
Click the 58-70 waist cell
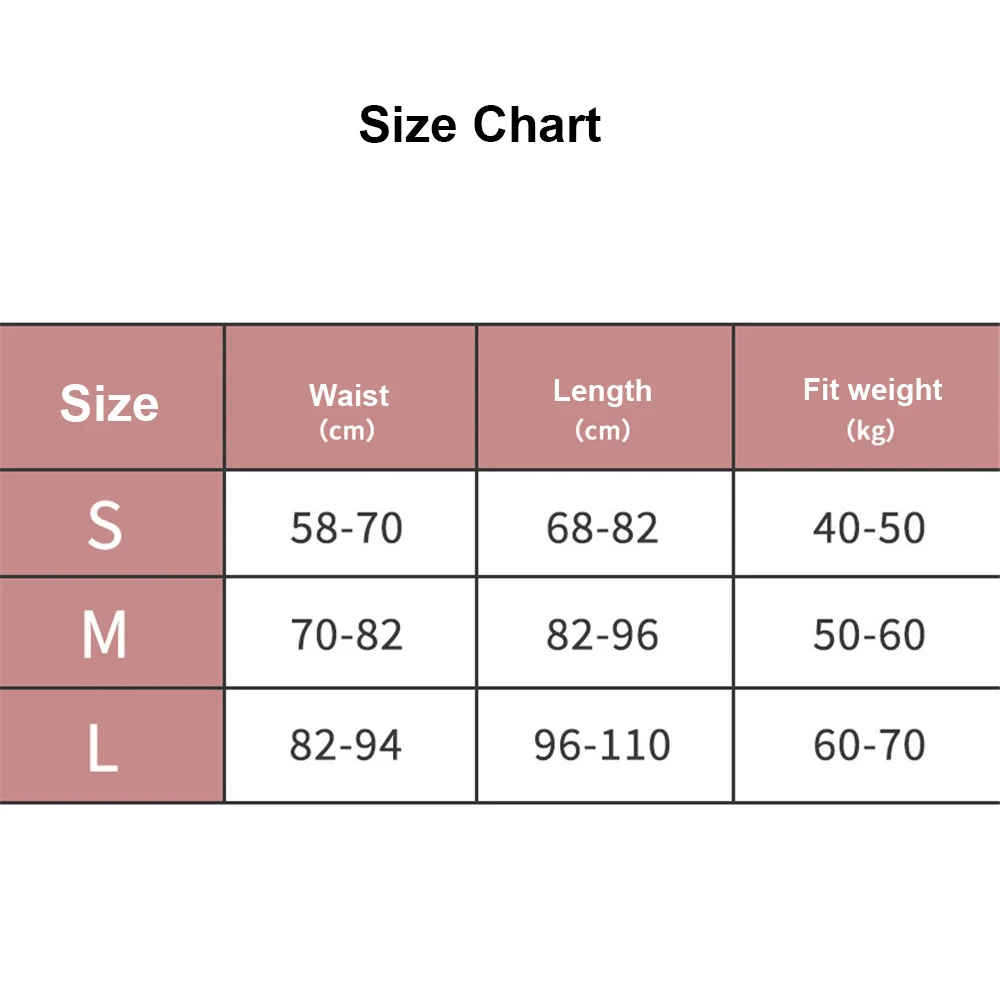click(346, 528)
